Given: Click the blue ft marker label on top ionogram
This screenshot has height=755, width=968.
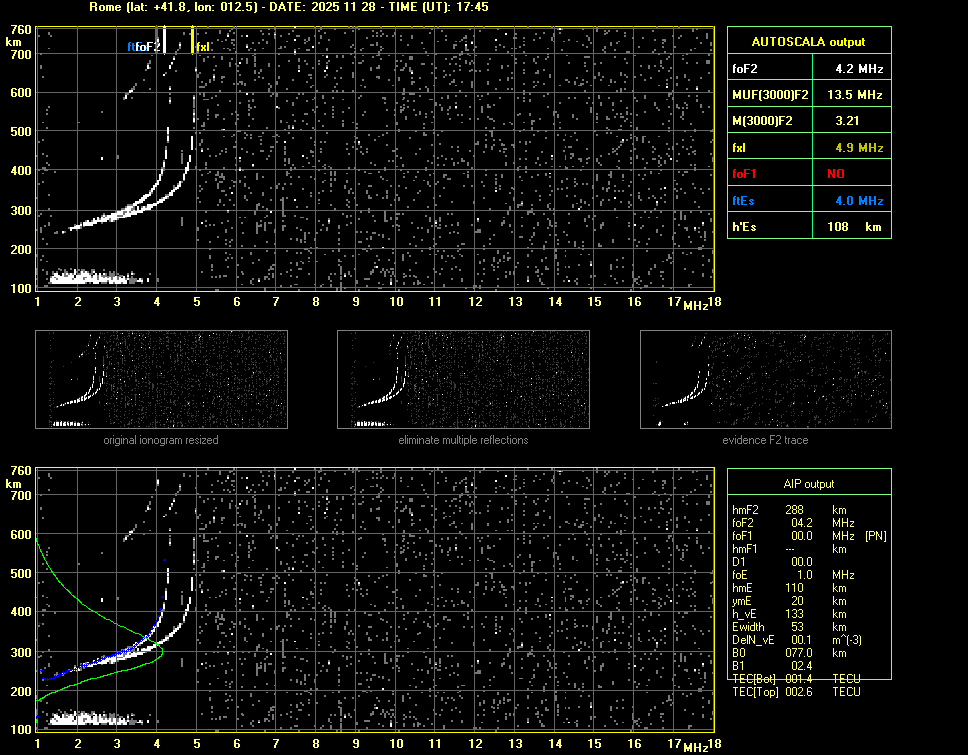Looking at the screenshot, I should point(130,47).
